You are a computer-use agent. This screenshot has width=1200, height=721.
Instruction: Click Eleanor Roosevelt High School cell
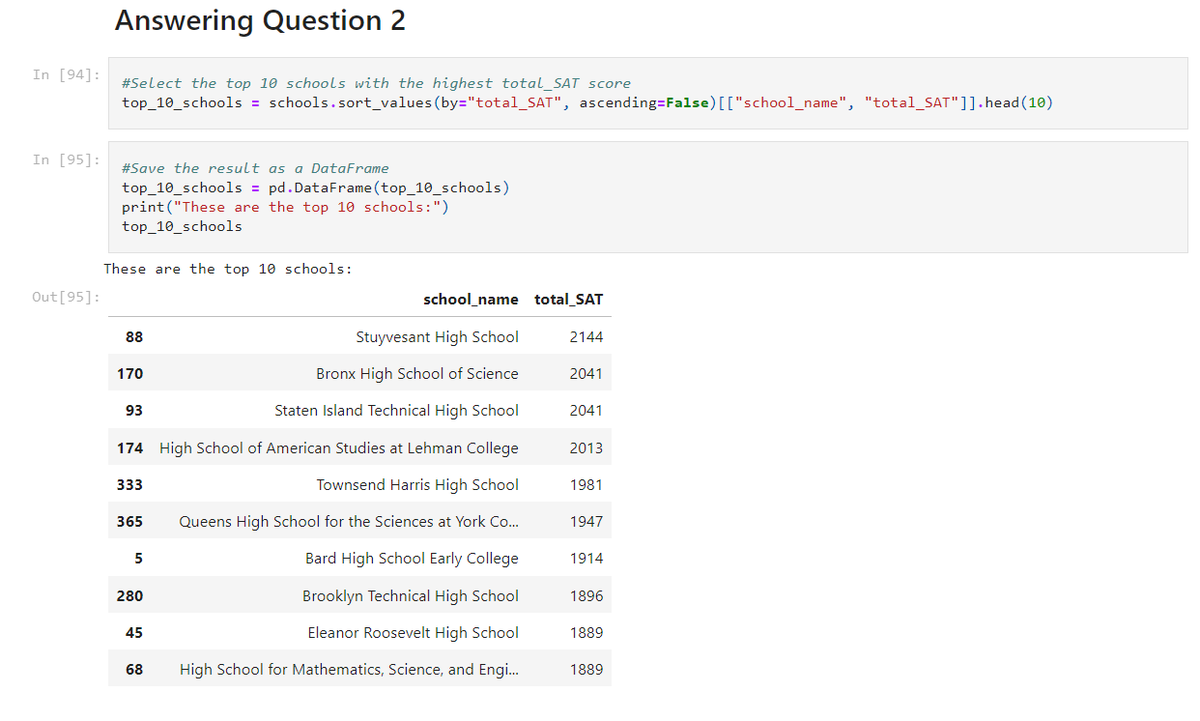click(x=413, y=633)
